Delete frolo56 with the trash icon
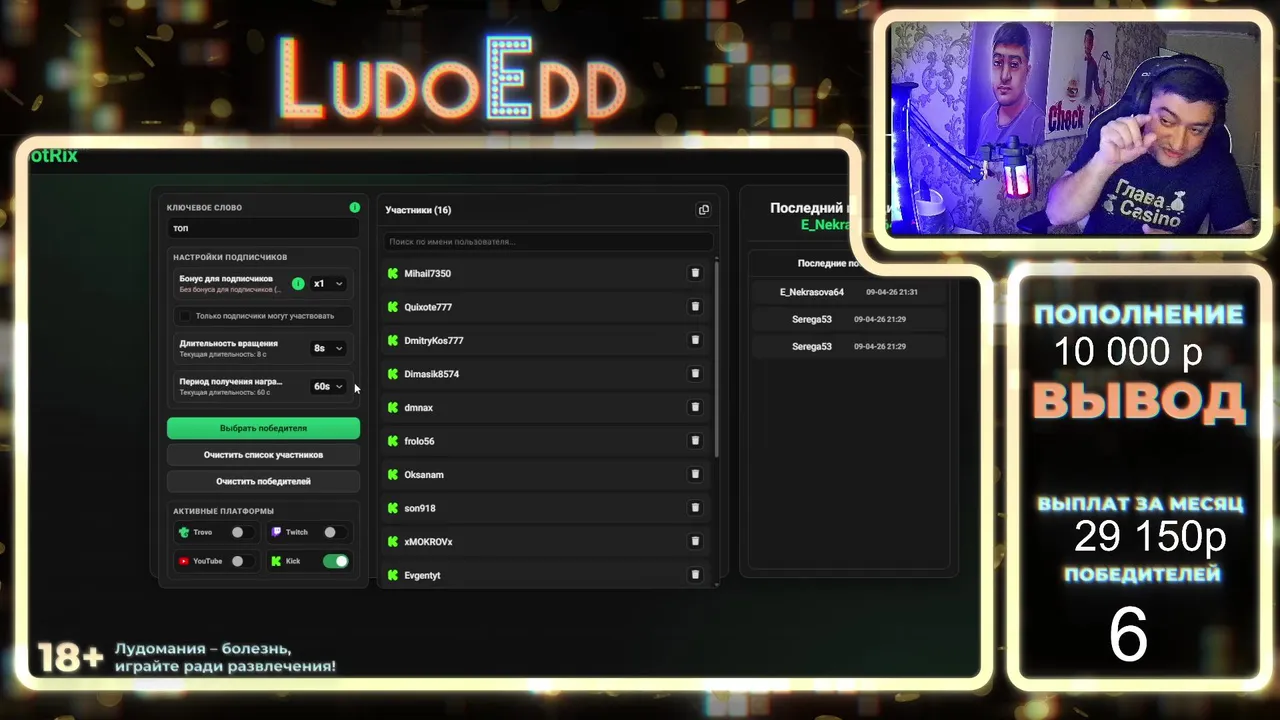 695,441
